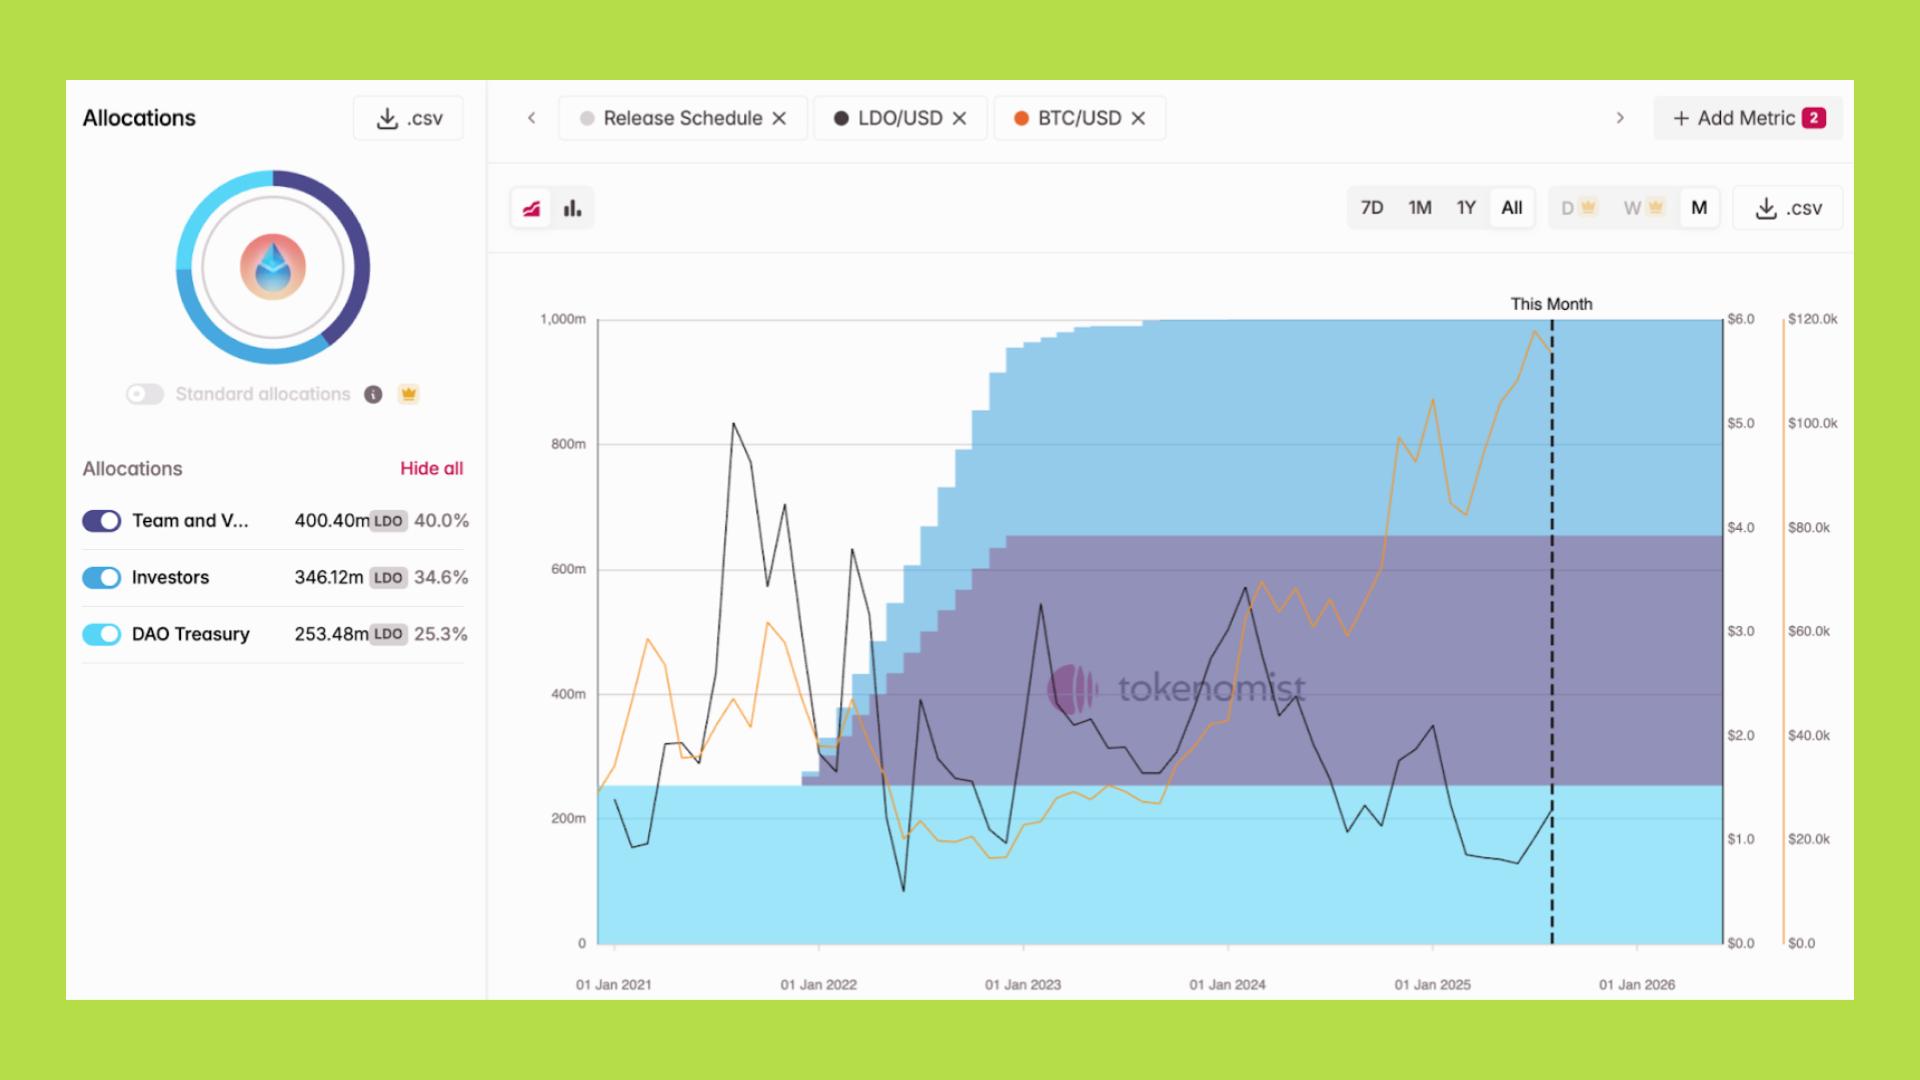Remove the BTC/USD metric chip
Viewport: 1920px width, 1080px height.
coord(1138,118)
